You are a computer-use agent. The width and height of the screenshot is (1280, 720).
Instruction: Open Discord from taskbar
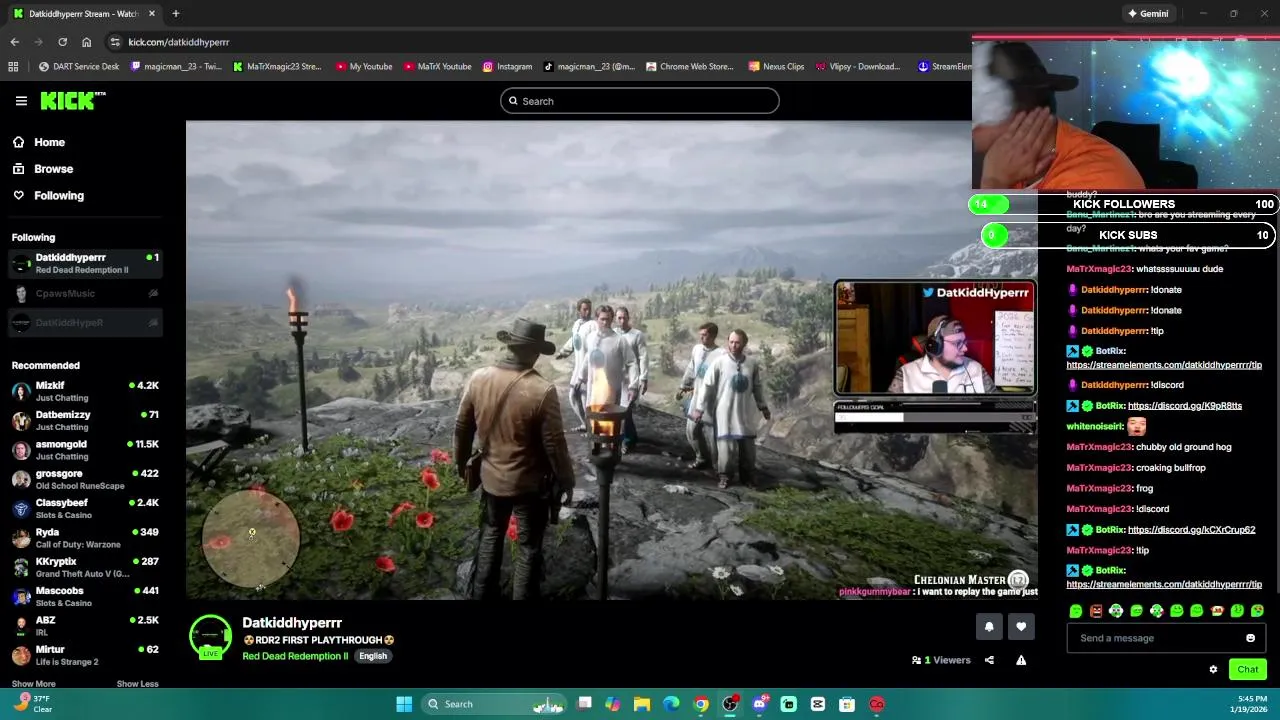point(760,704)
